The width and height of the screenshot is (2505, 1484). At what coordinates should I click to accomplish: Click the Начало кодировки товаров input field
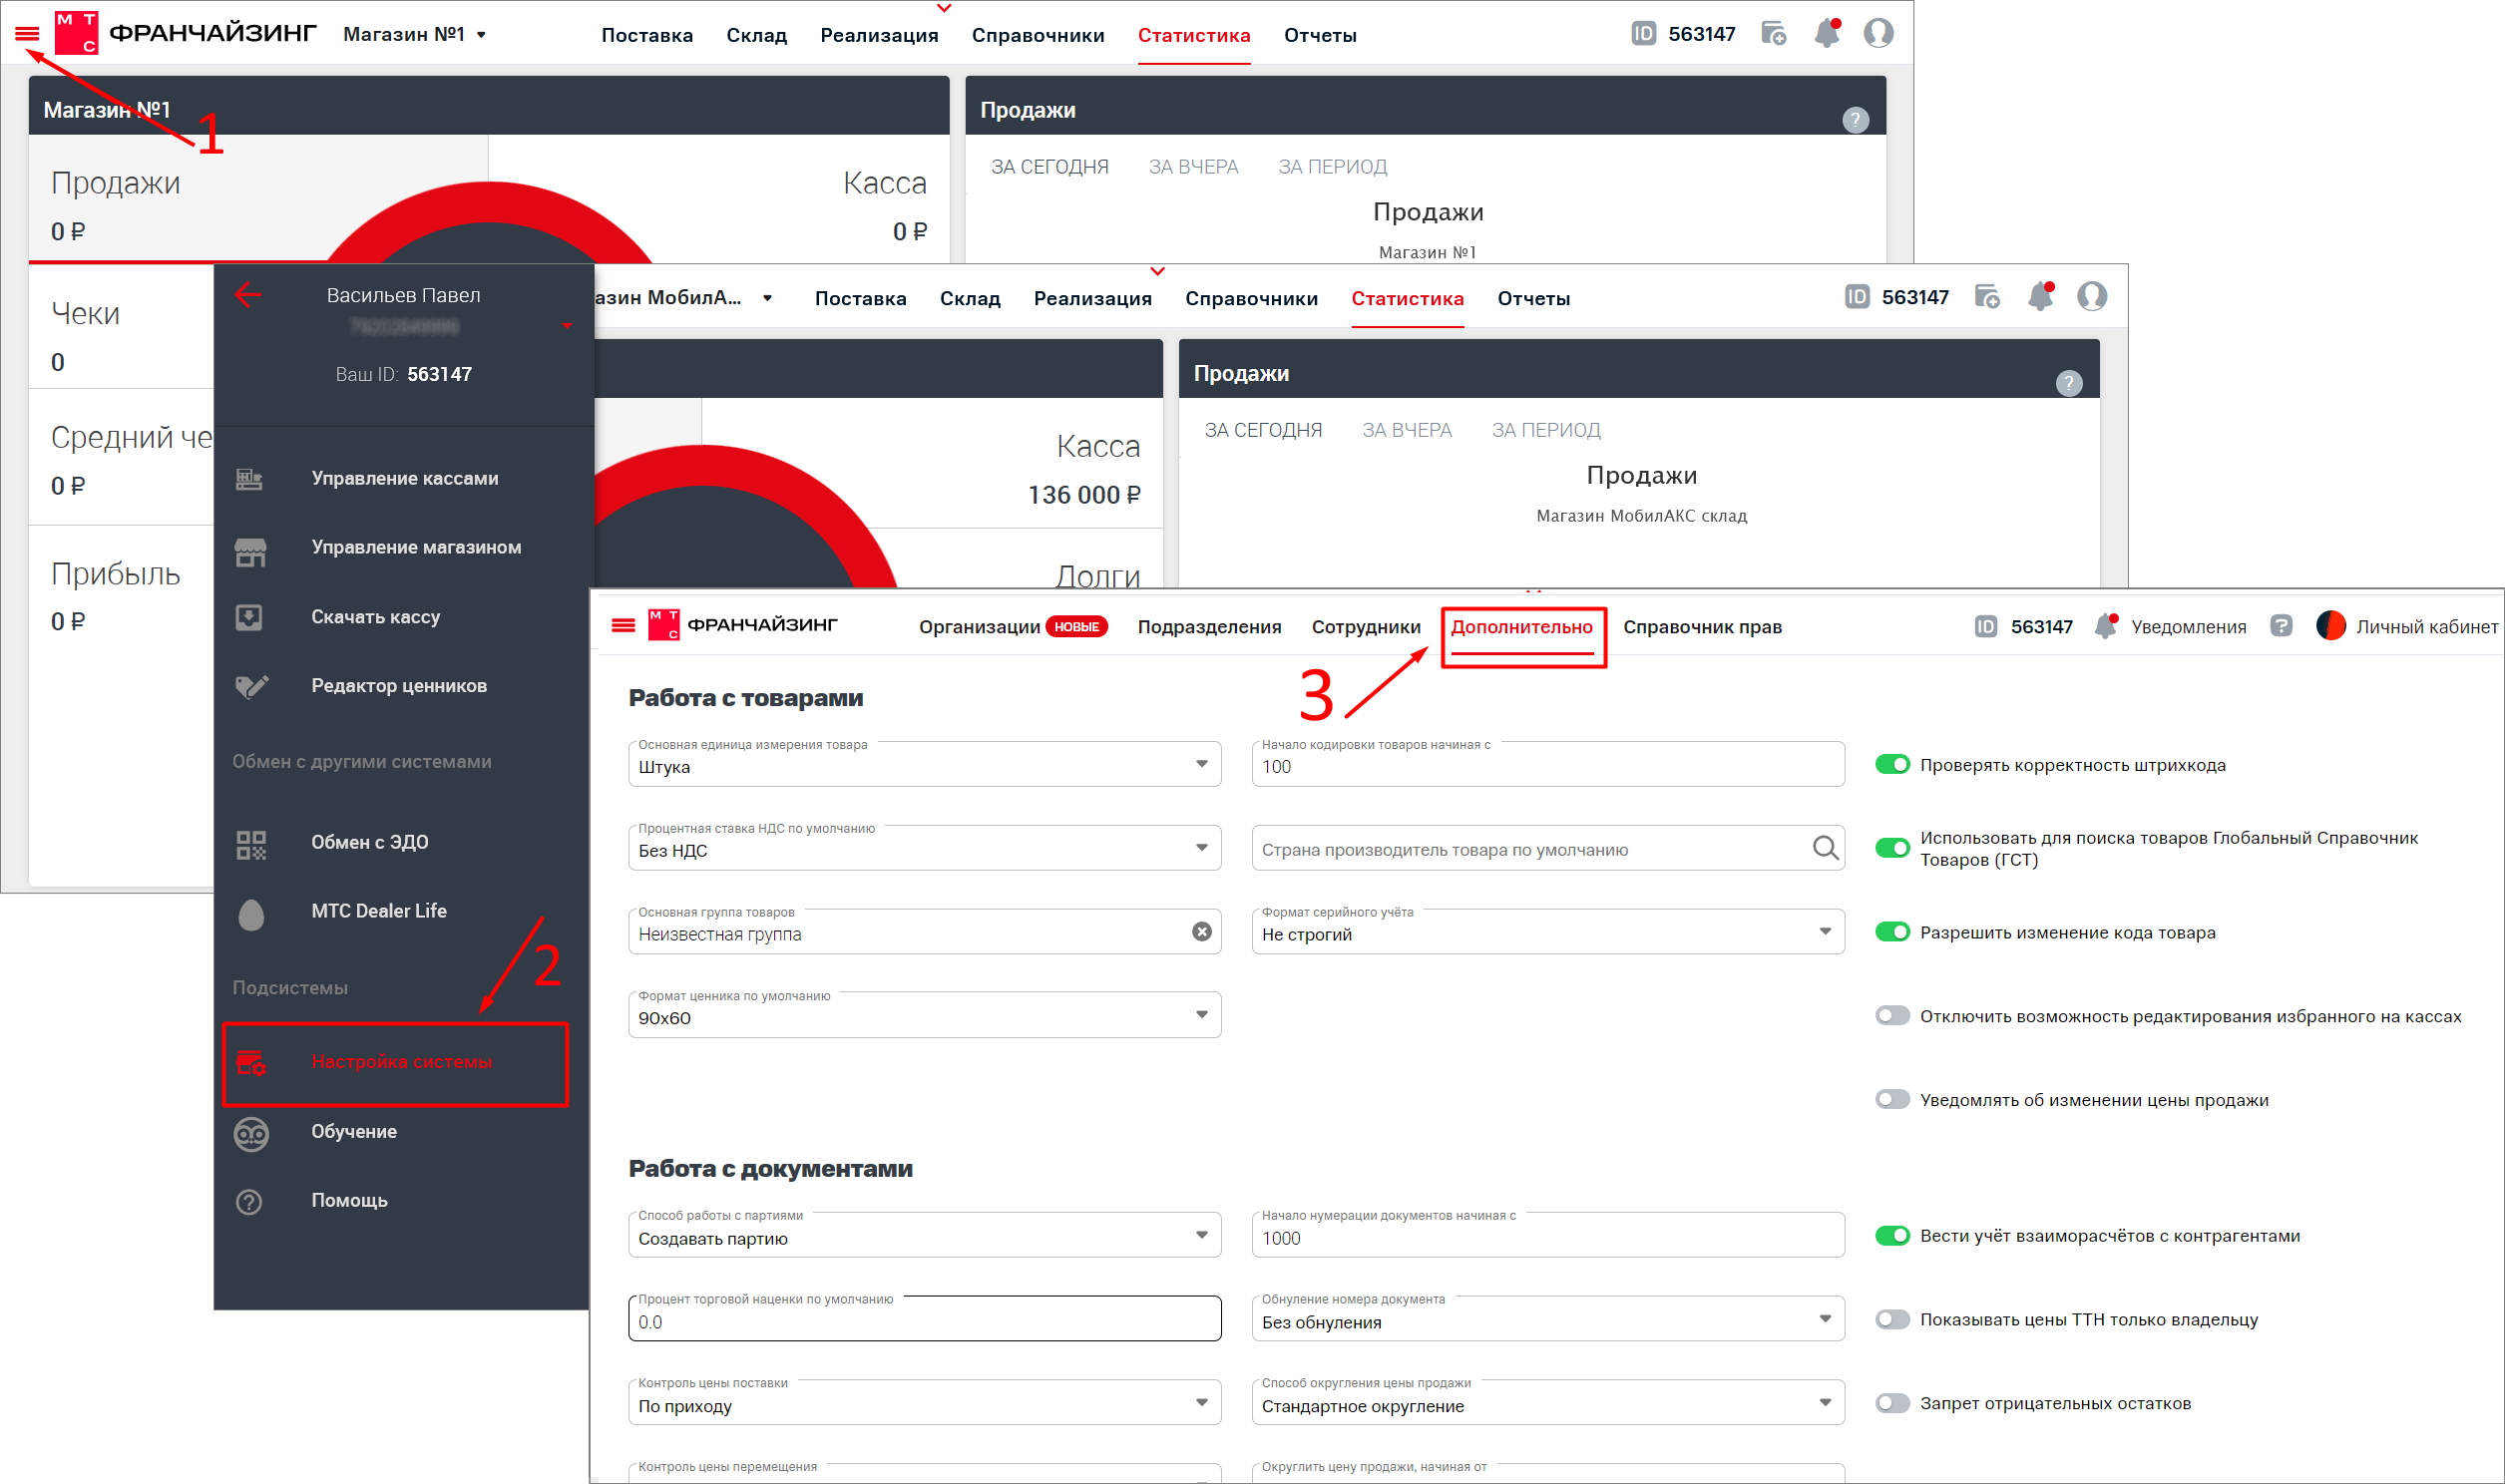click(1547, 764)
